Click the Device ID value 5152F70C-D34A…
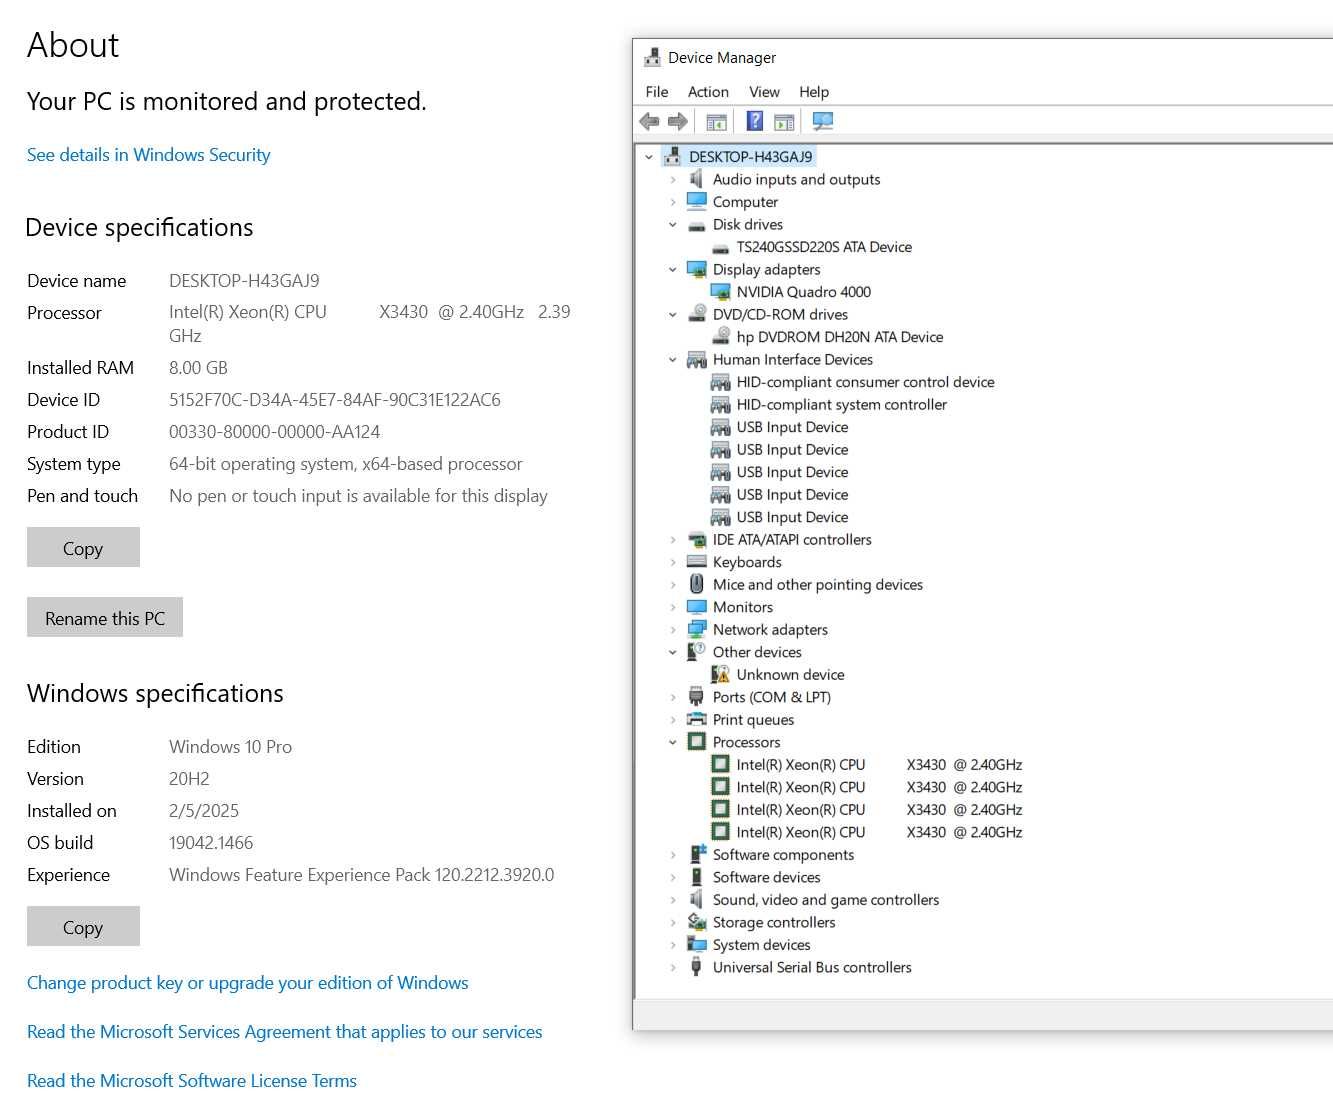The image size is (1333, 1117). click(x=335, y=399)
